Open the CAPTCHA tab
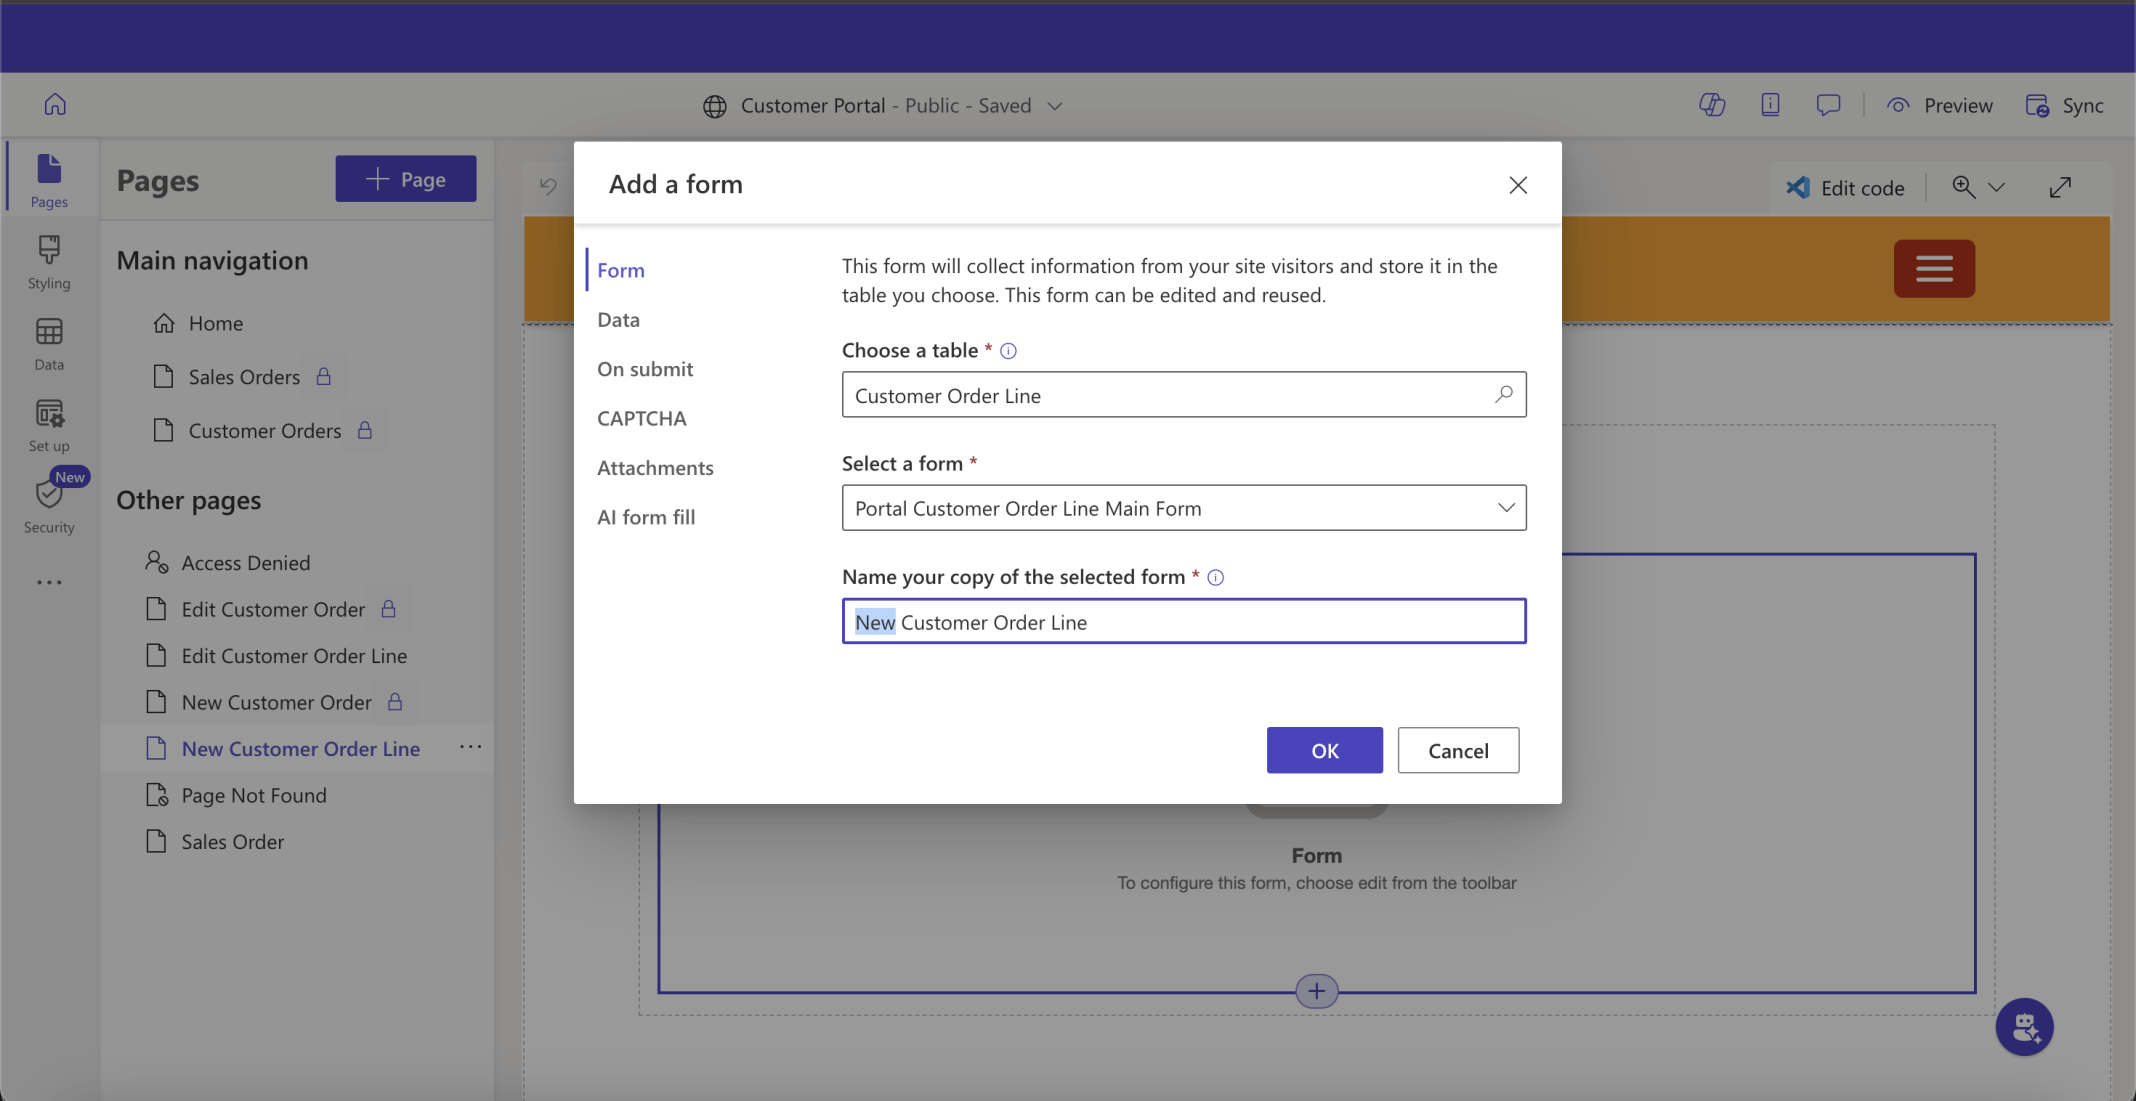This screenshot has height=1101, width=2136. (x=641, y=418)
